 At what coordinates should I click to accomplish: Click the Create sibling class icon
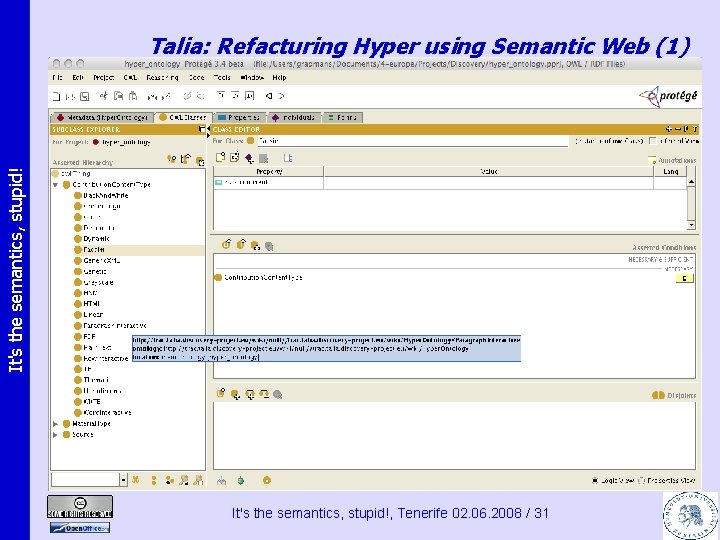[x=185, y=159]
